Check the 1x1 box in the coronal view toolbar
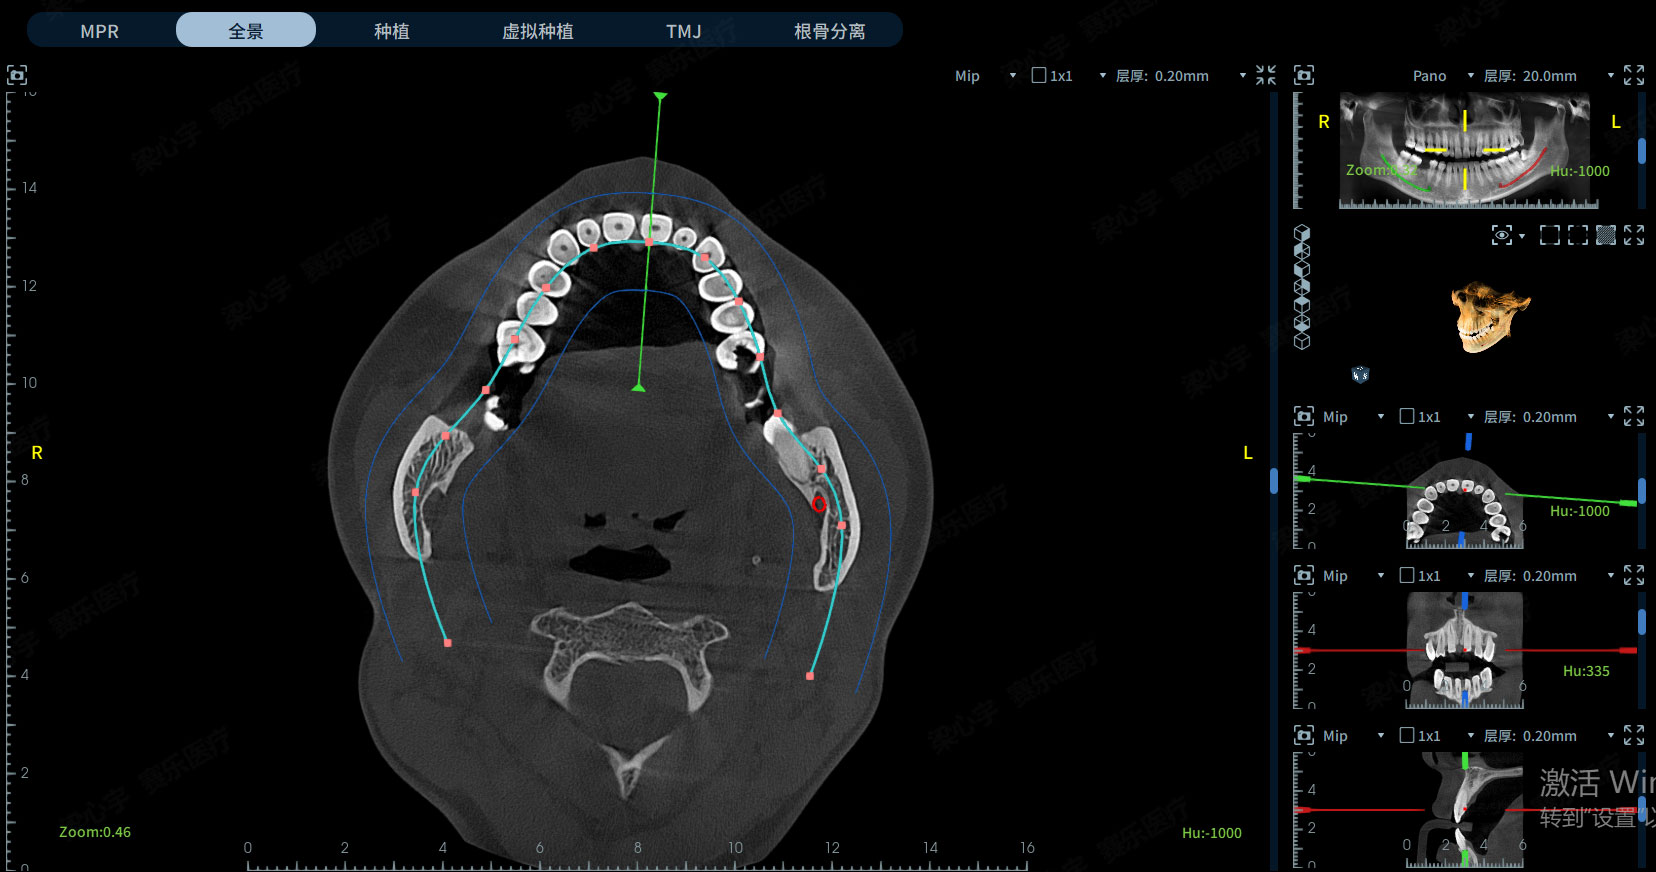The image size is (1656, 872). (x=1407, y=575)
